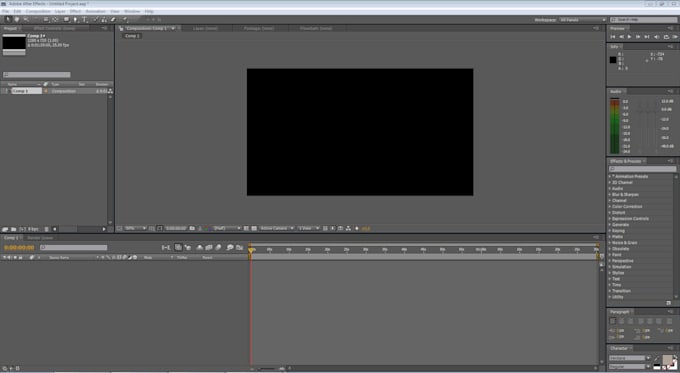This screenshot has height=373, width=680.
Task: Toggle loop option in Preview panel
Action: click(666, 37)
